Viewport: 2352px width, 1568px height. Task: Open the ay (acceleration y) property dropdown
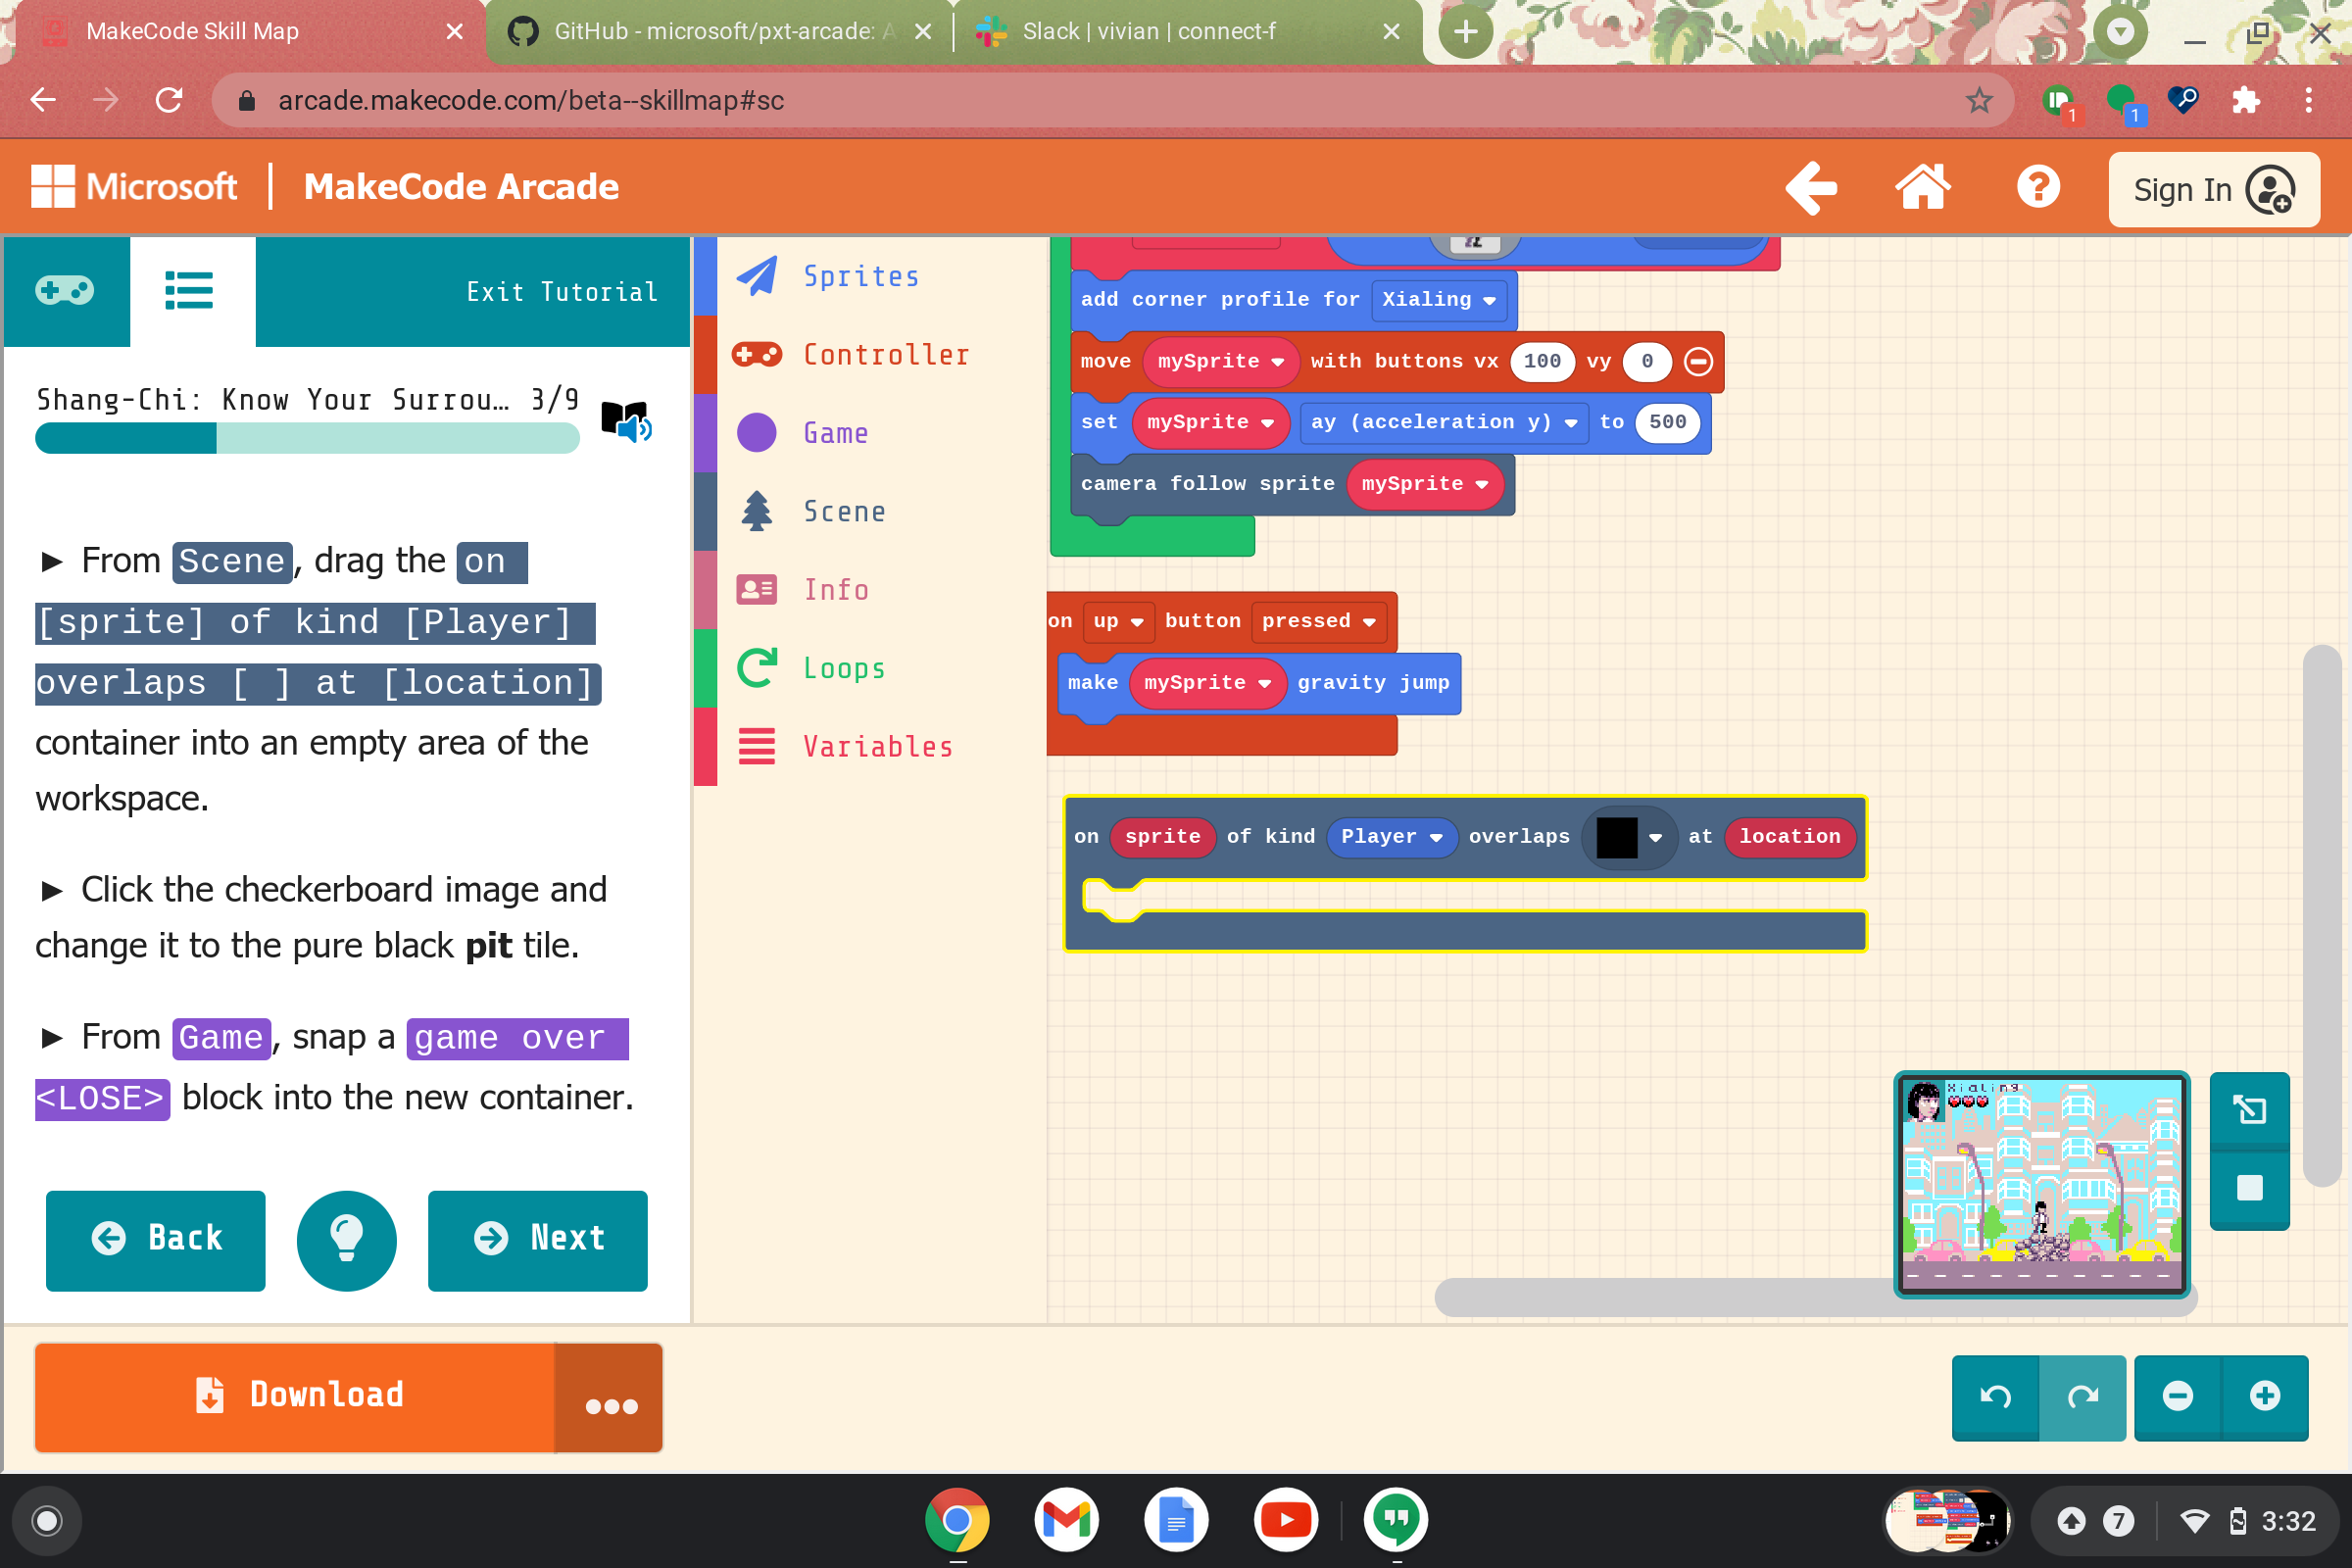[1444, 422]
